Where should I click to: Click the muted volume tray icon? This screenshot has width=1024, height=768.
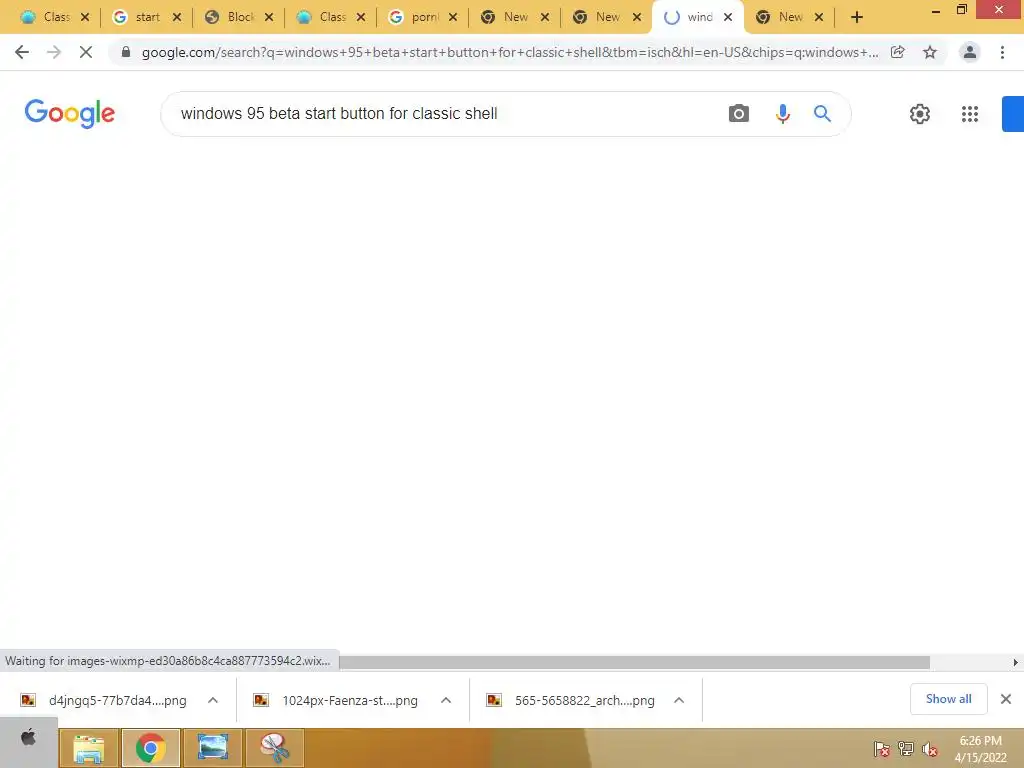click(x=930, y=749)
